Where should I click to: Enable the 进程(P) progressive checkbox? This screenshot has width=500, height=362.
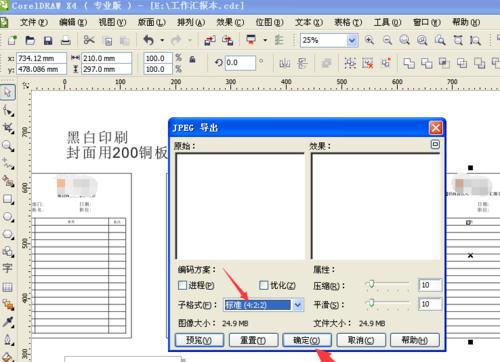[x=182, y=285]
